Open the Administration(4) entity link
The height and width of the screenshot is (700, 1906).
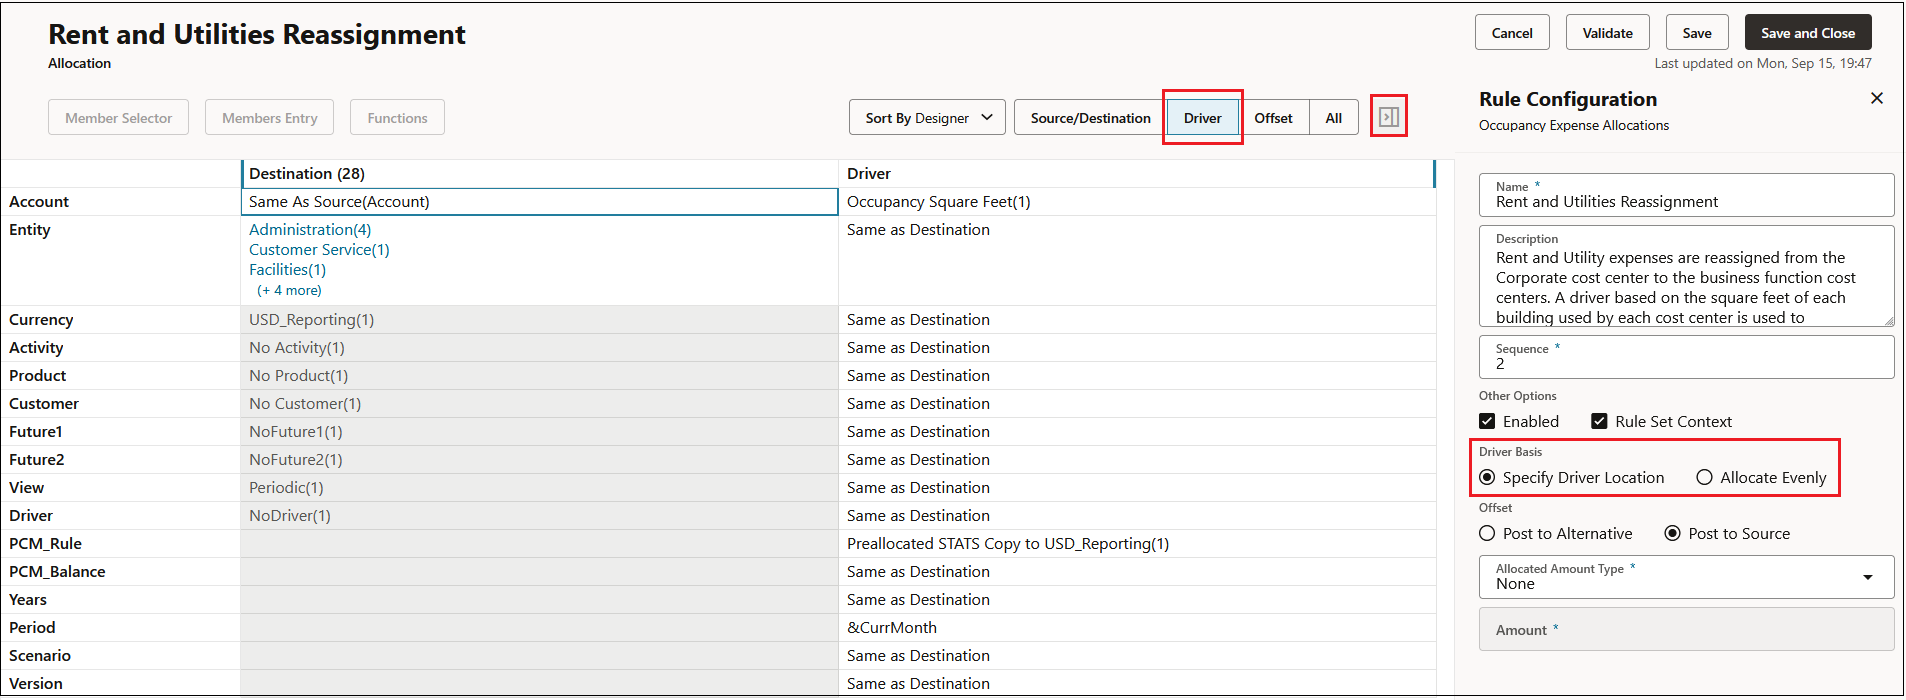click(x=310, y=229)
